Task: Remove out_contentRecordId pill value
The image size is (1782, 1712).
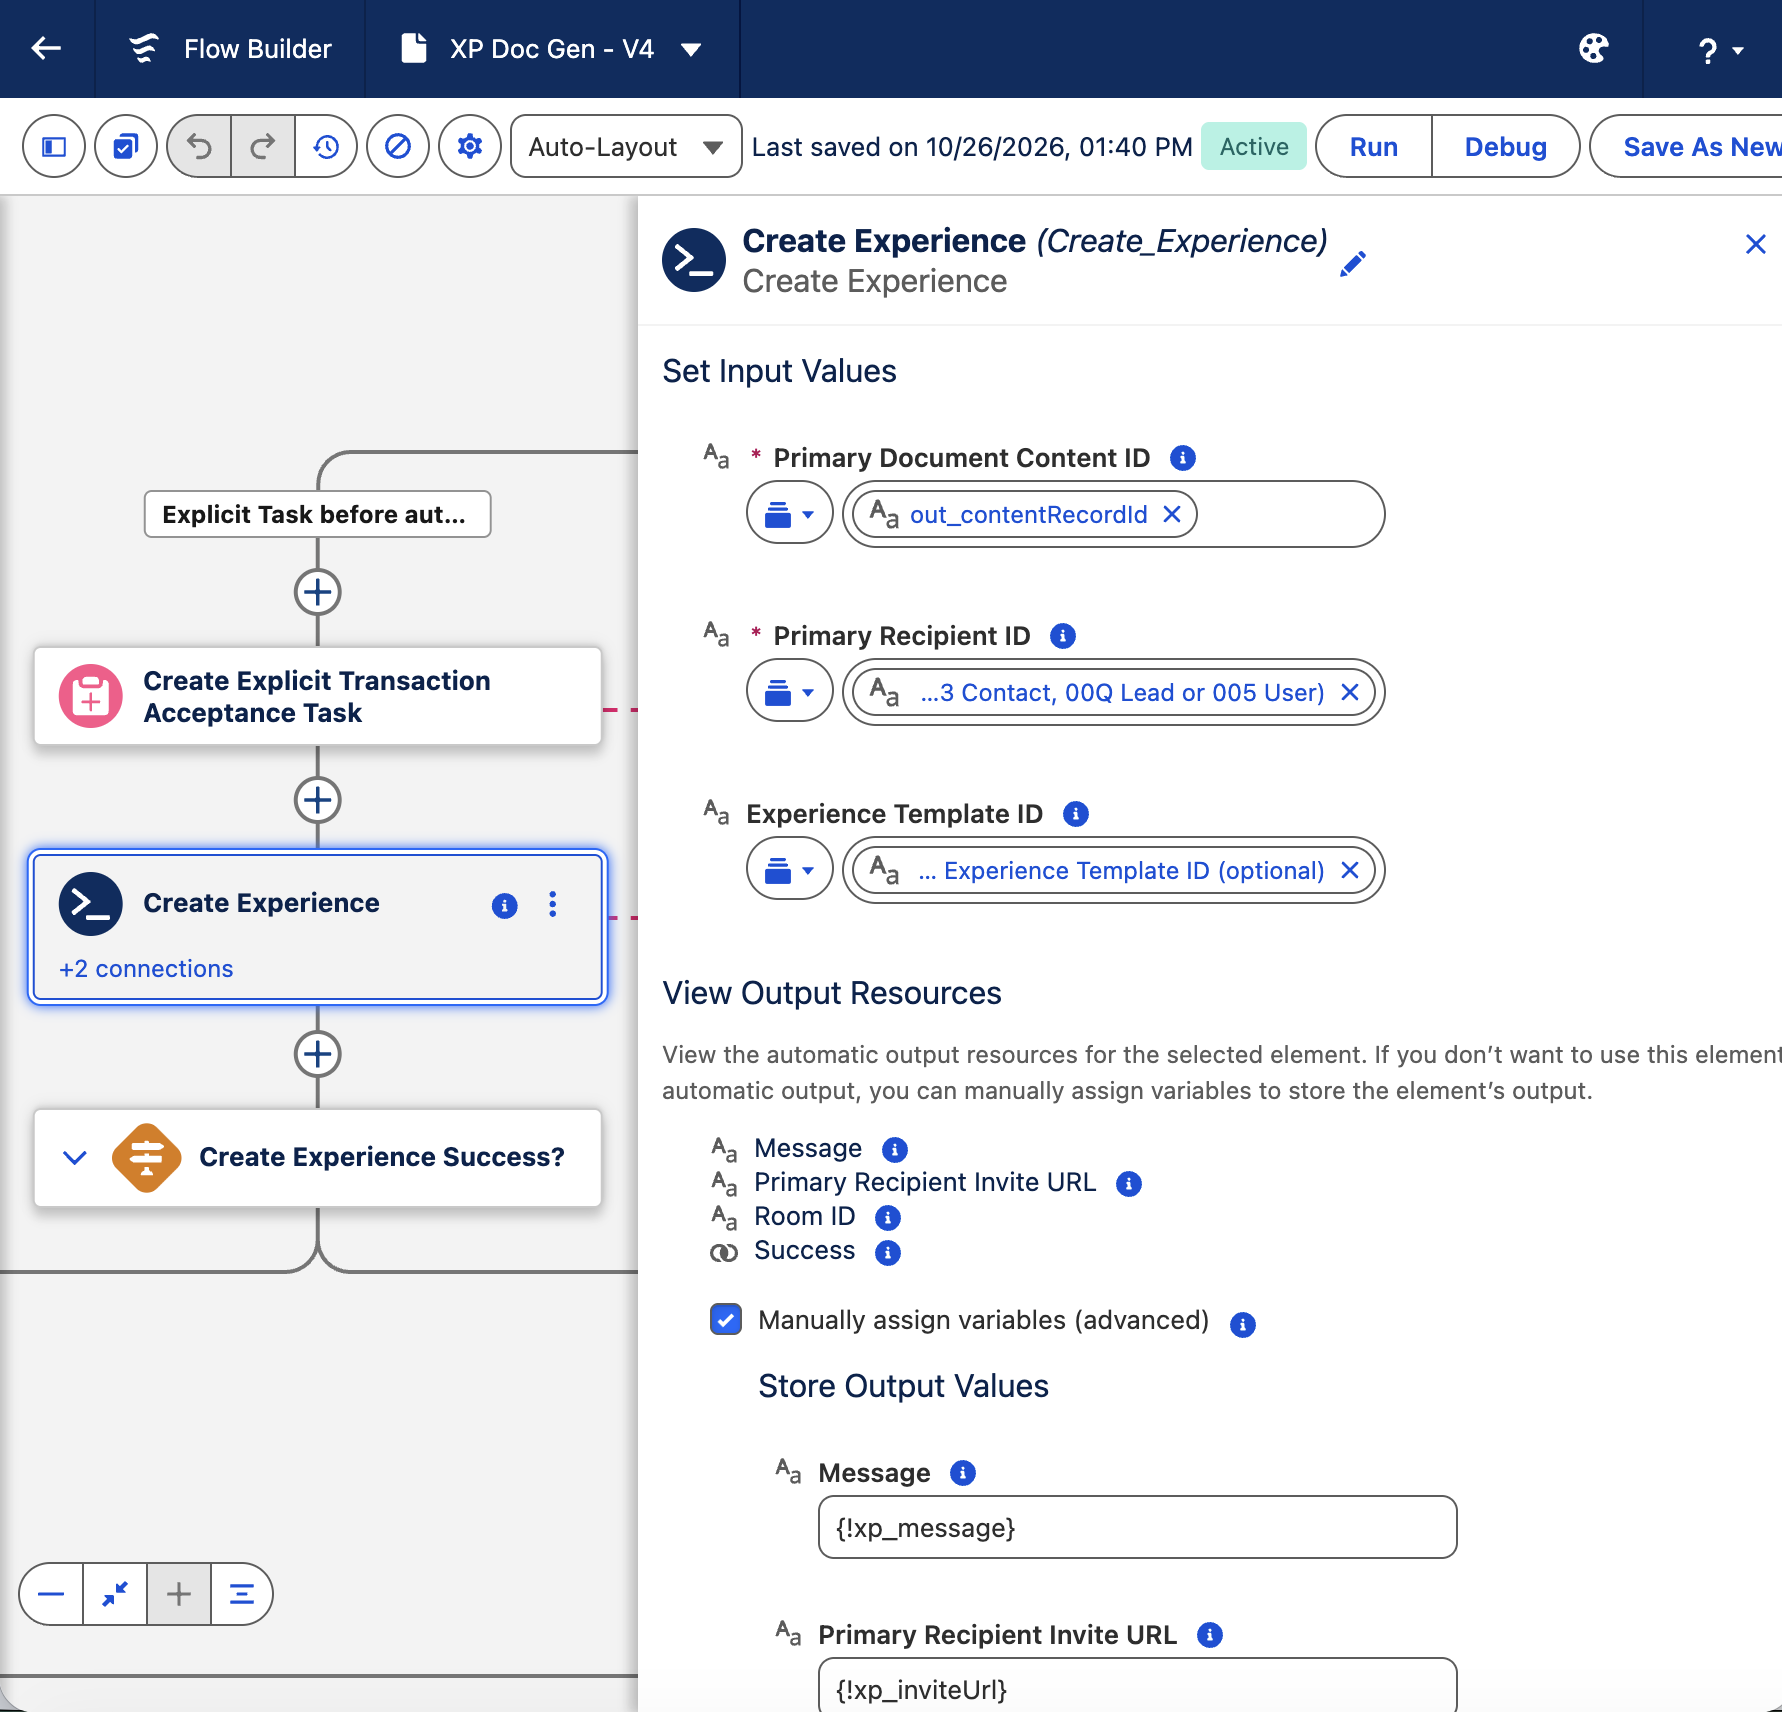Action: 1172,514
